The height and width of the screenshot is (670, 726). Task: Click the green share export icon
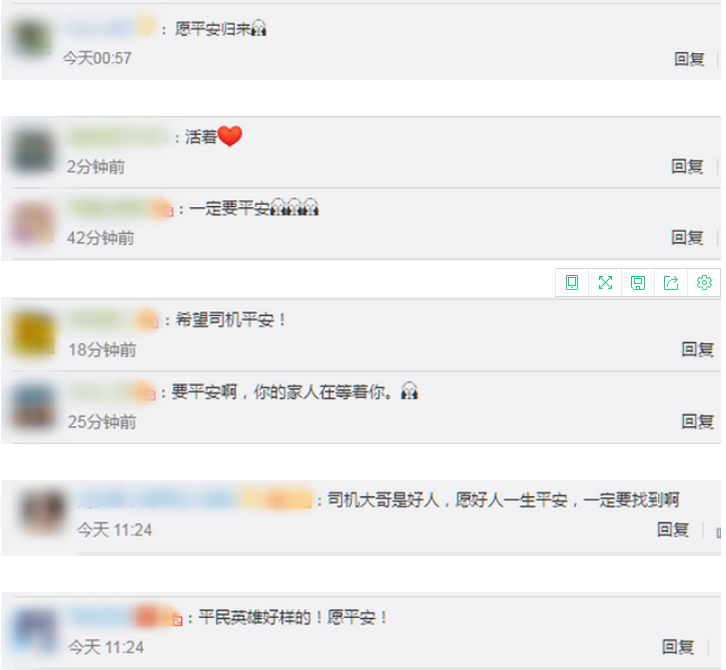pos(671,282)
